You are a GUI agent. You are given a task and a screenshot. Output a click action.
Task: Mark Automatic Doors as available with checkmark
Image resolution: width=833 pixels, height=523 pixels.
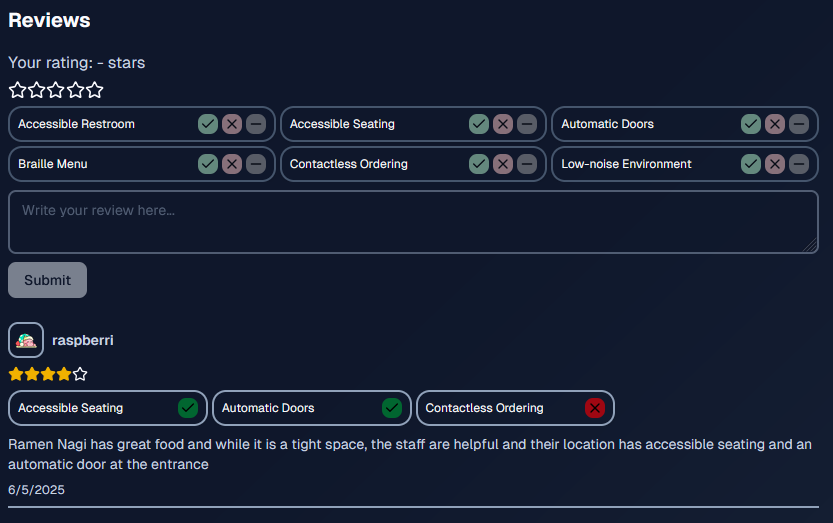pyautogui.click(x=751, y=124)
